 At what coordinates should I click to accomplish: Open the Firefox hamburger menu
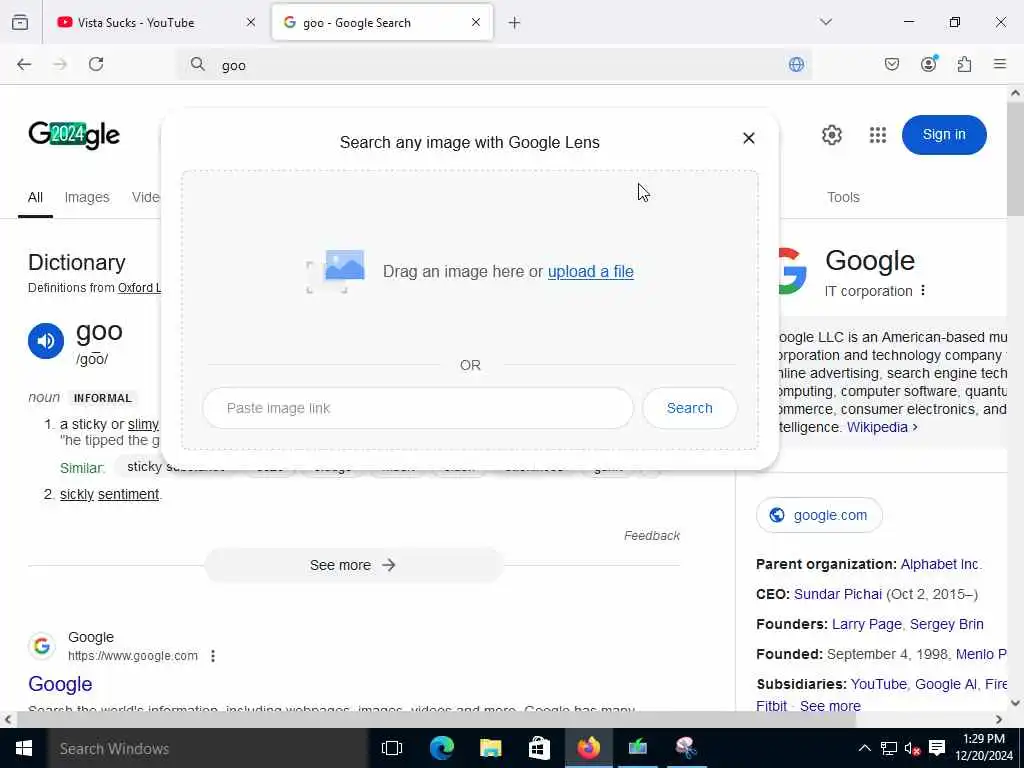tap(999, 64)
